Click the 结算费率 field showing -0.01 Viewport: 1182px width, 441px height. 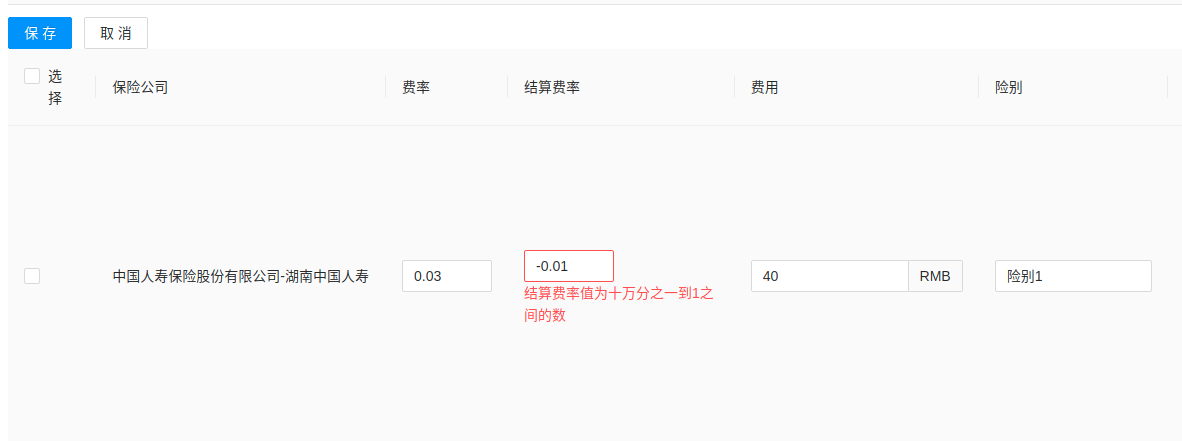[568, 266]
